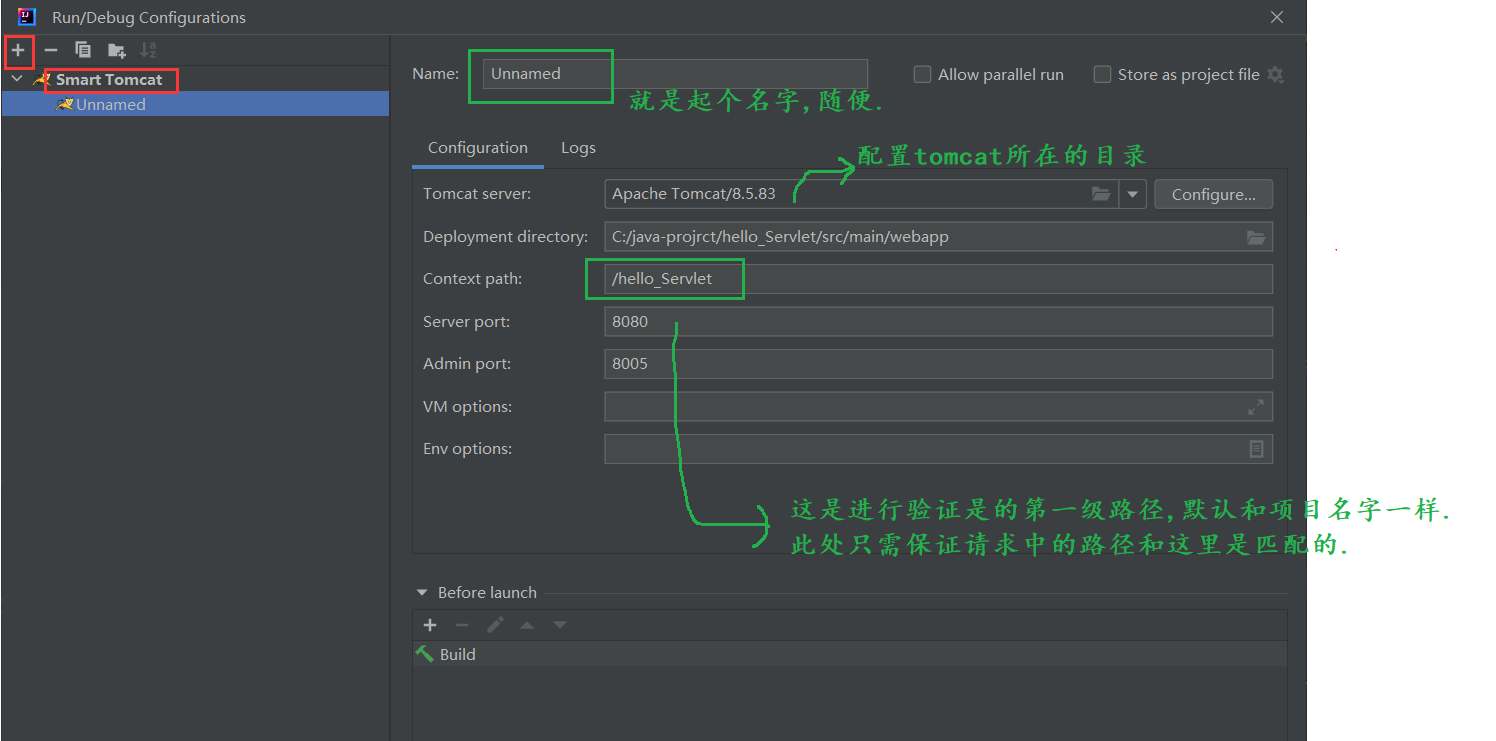Sort configurations alphabetically
Screen dimensions: 1496x741
pos(148,50)
